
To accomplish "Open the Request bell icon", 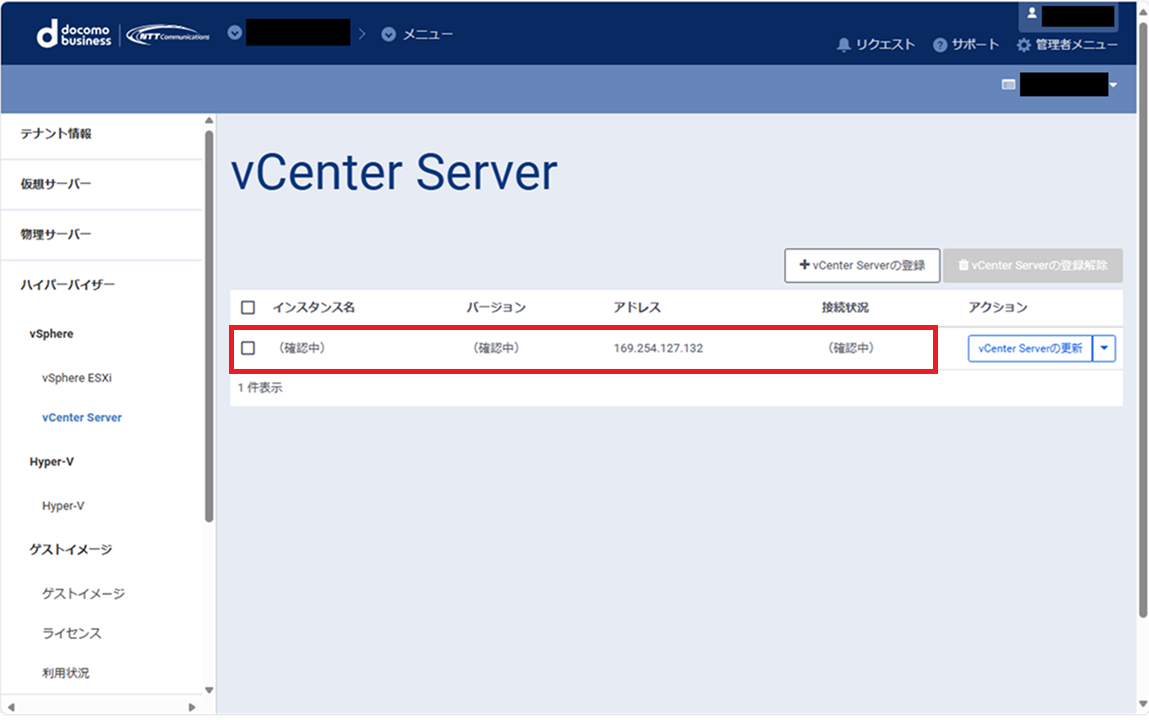I will click(844, 45).
